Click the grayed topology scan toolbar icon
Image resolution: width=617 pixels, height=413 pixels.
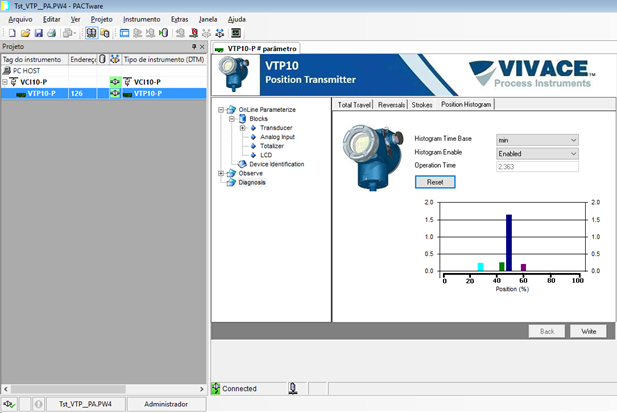[x=207, y=33]
